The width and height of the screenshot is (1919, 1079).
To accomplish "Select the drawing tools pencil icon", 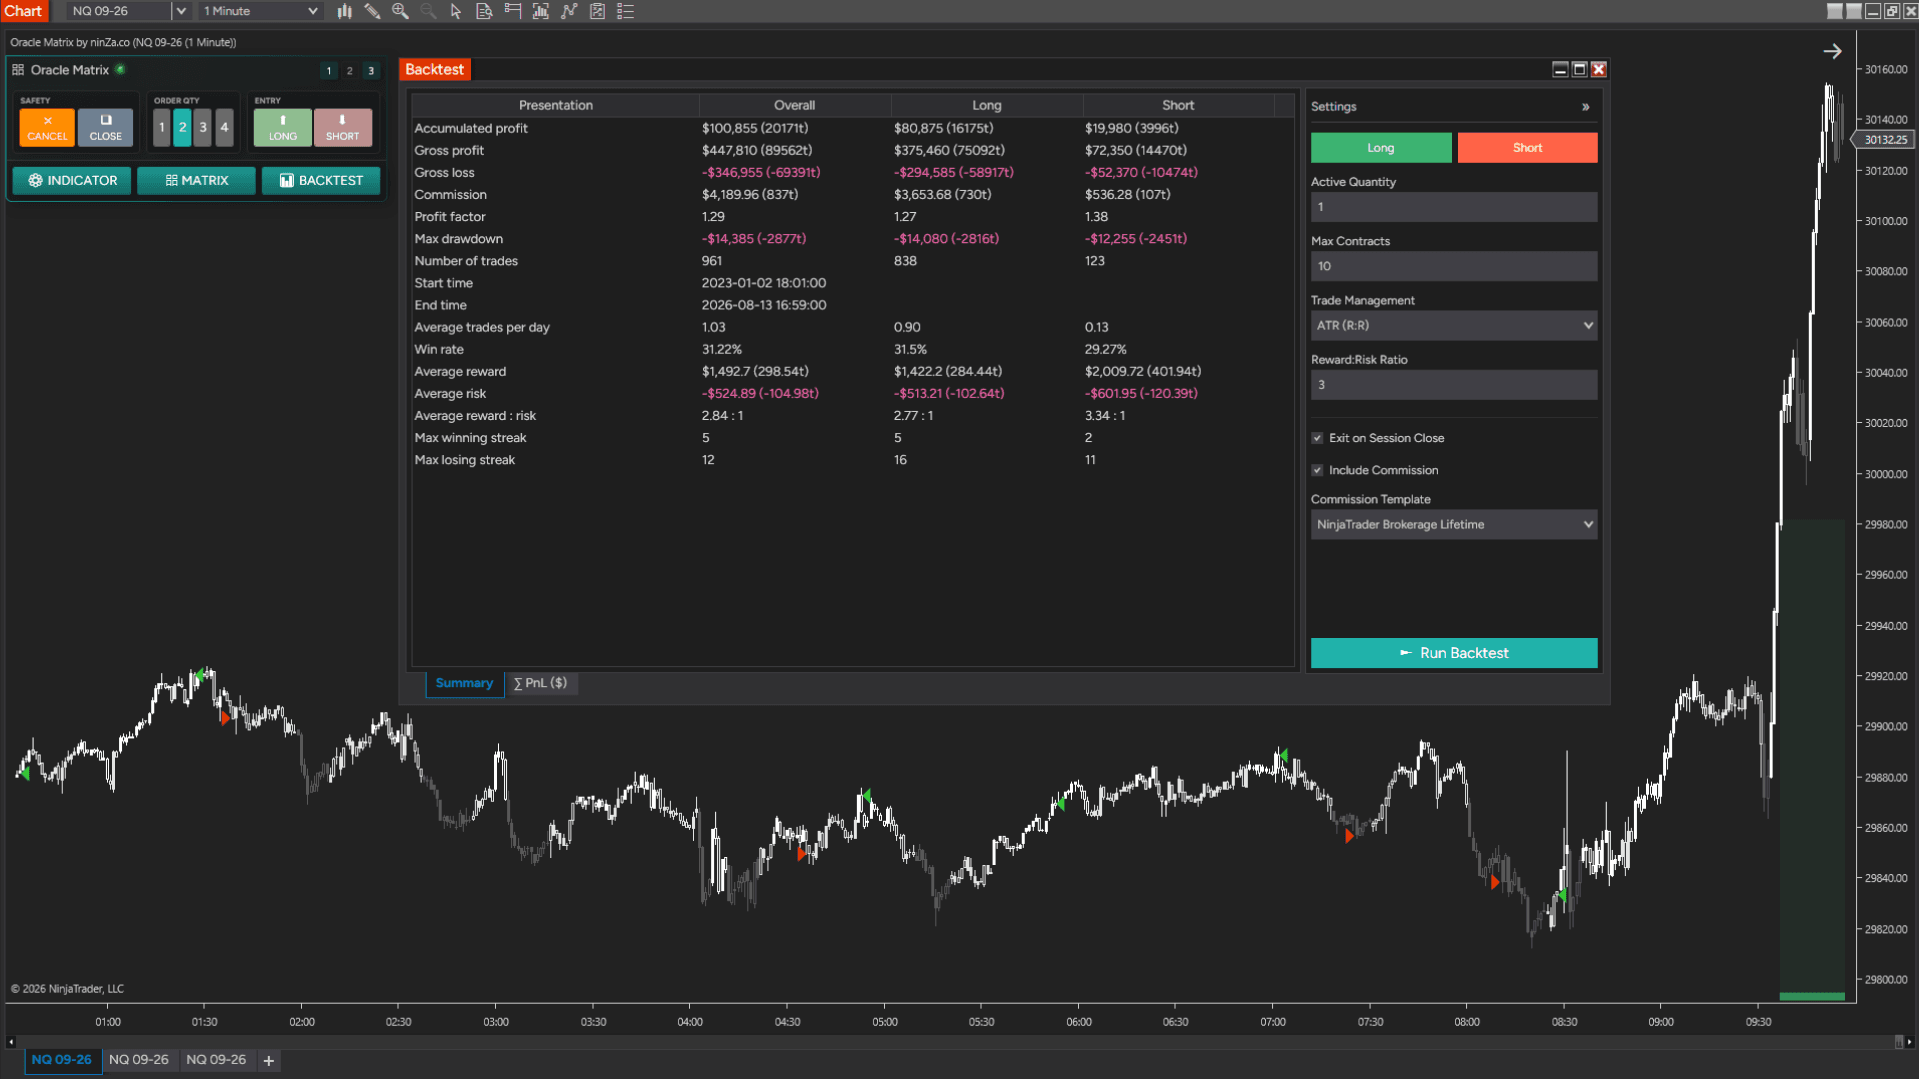I will coord(372,11).
